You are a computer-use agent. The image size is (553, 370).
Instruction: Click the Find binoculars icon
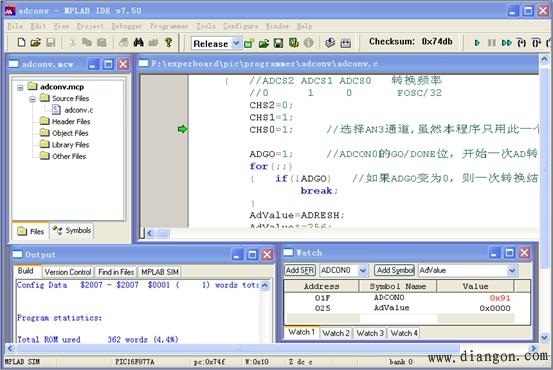(139, 43)
